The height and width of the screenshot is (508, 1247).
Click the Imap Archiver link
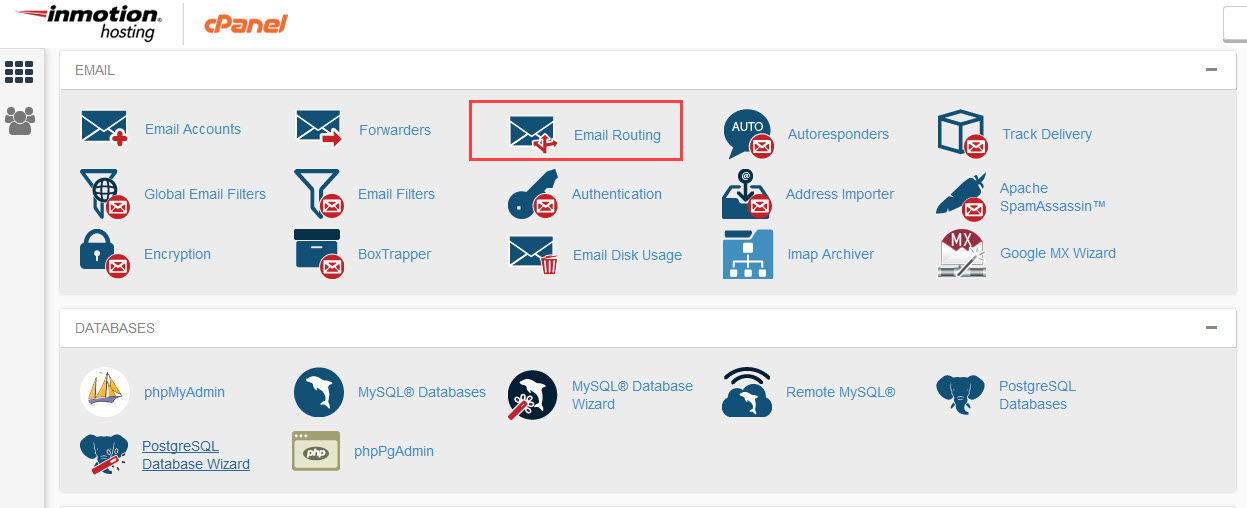coord(831,254)
